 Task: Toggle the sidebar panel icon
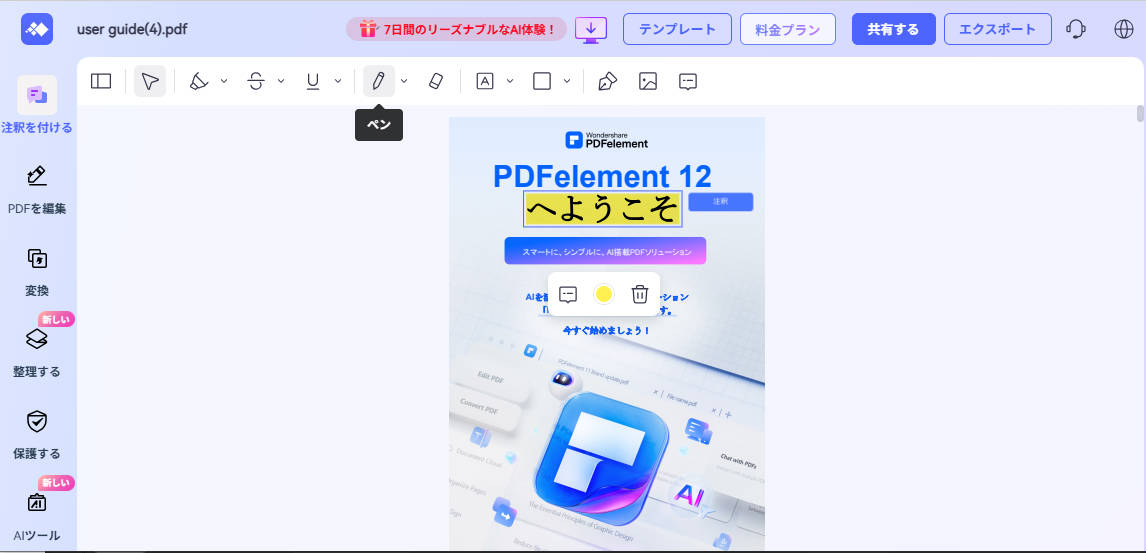(x=101, y=81)
